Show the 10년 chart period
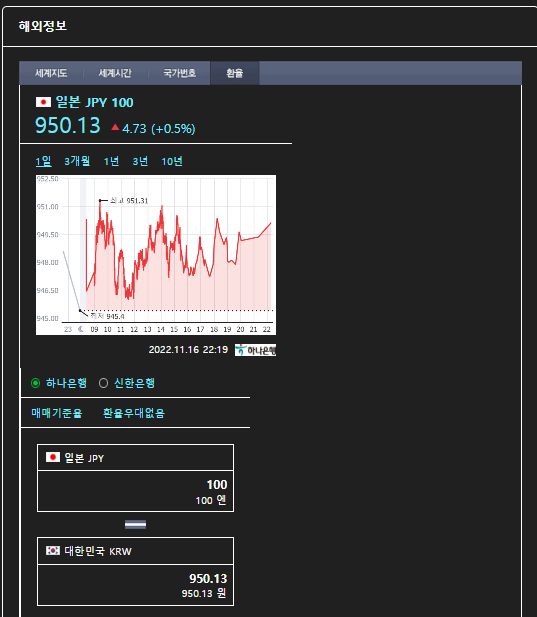Image resolution: width=537 pixels, height=617 pixels. 172,161
